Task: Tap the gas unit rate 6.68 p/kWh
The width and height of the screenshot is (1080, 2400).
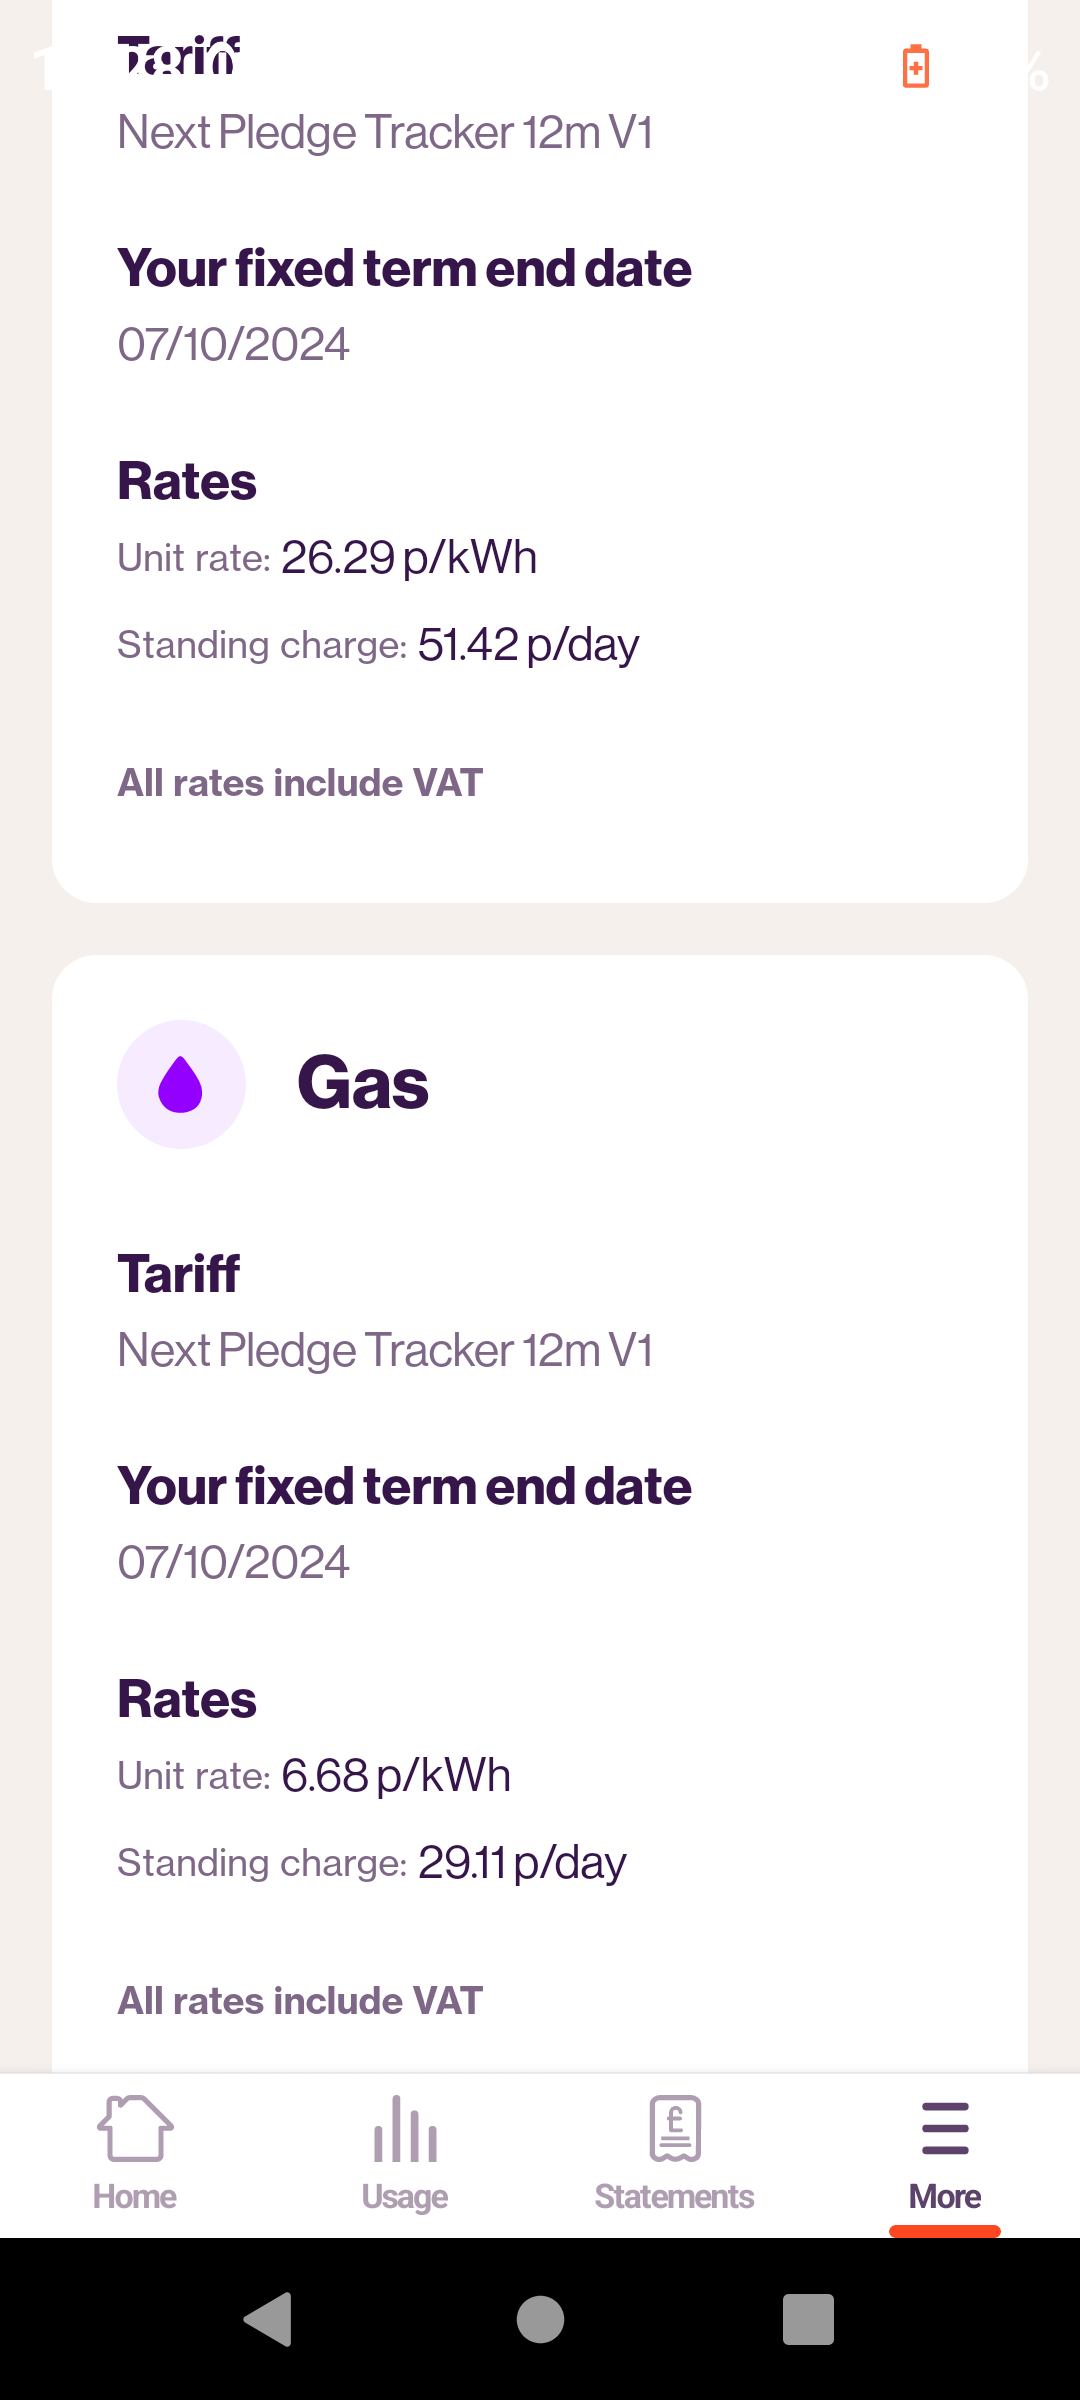Action: pos(396,1776)
